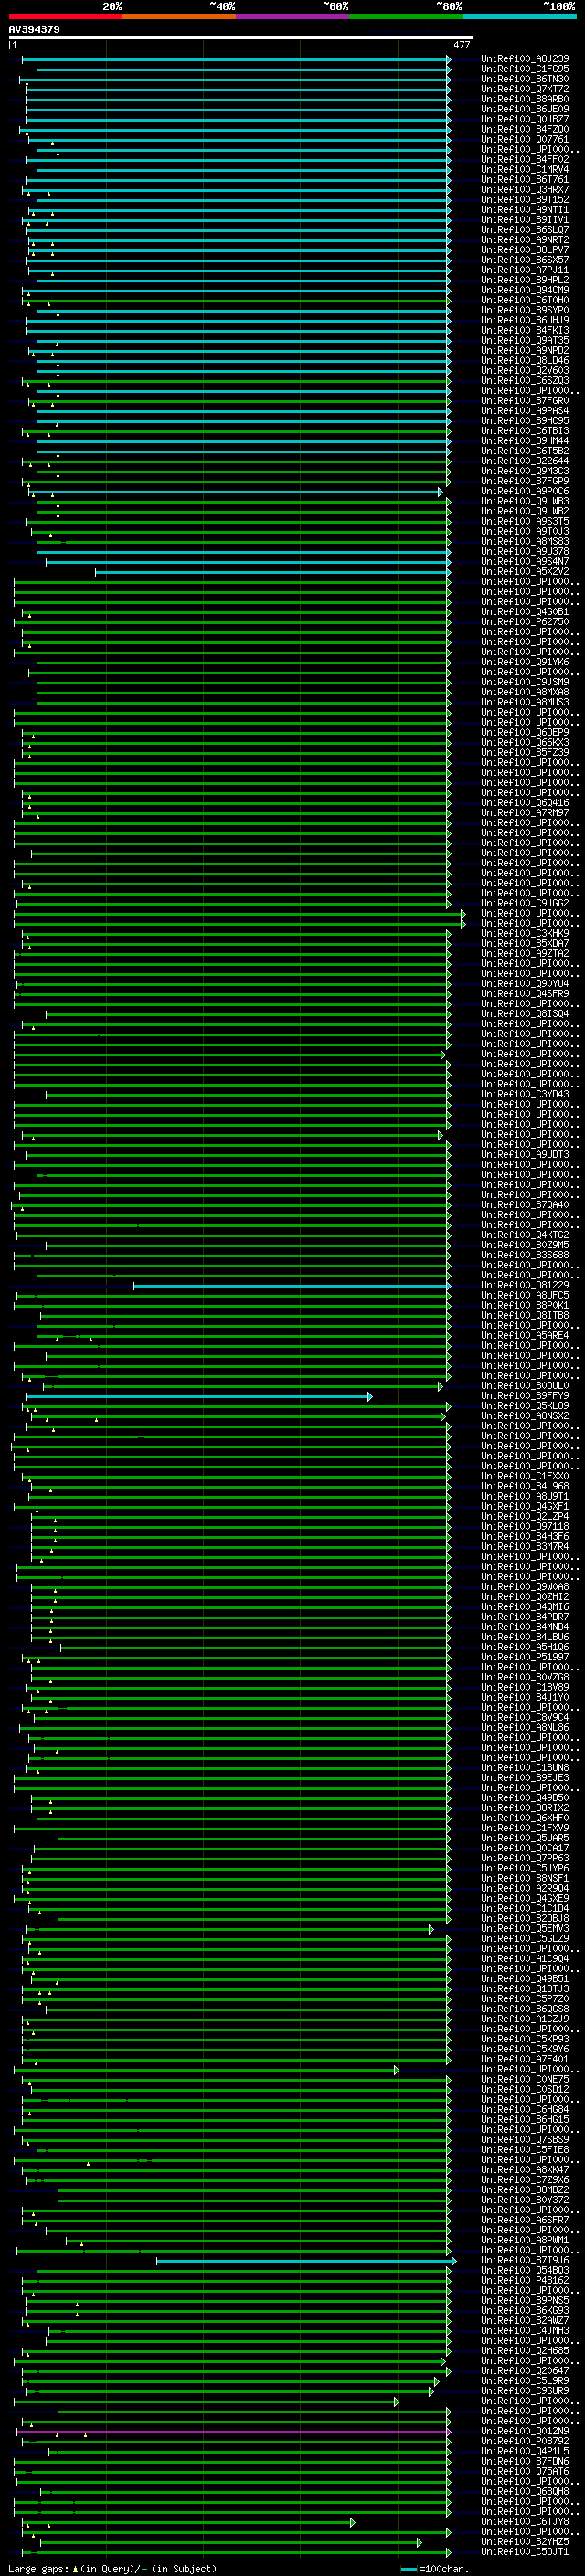This screenshot has height=2576, width=585.
Task: Open hit UniRef100_B6TN30
Action: 525,79
